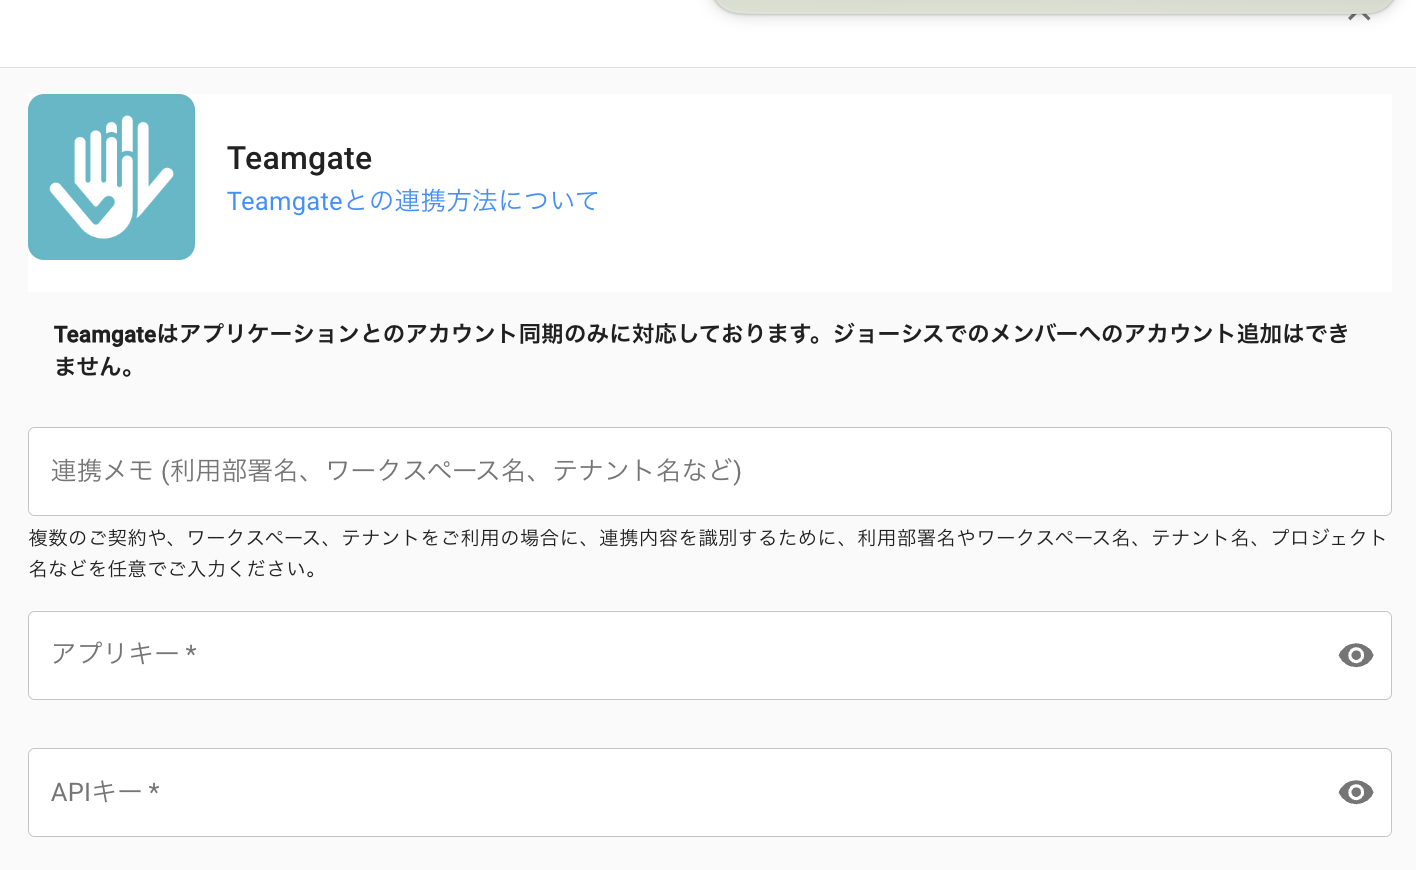Click the Teamgate heading title
Viewport: 1416px width, 870px height.
pyautogui.click(x=299, y=158)
